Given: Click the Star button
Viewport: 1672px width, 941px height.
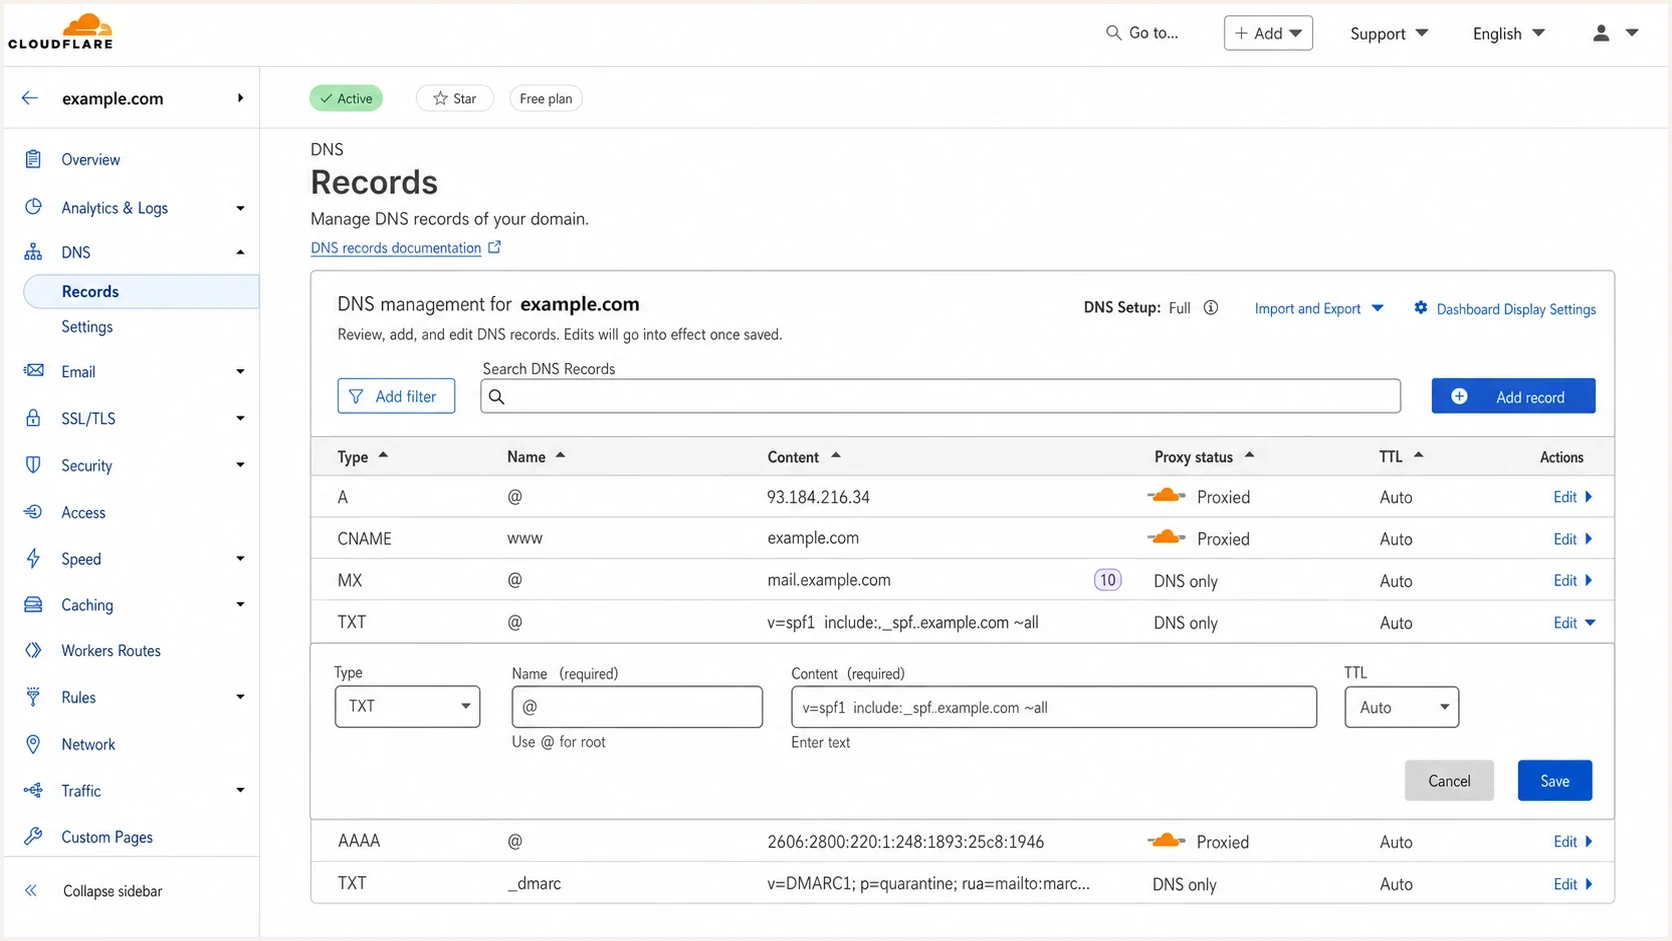Looking at the screenshot, I should (x=455, y=98).
